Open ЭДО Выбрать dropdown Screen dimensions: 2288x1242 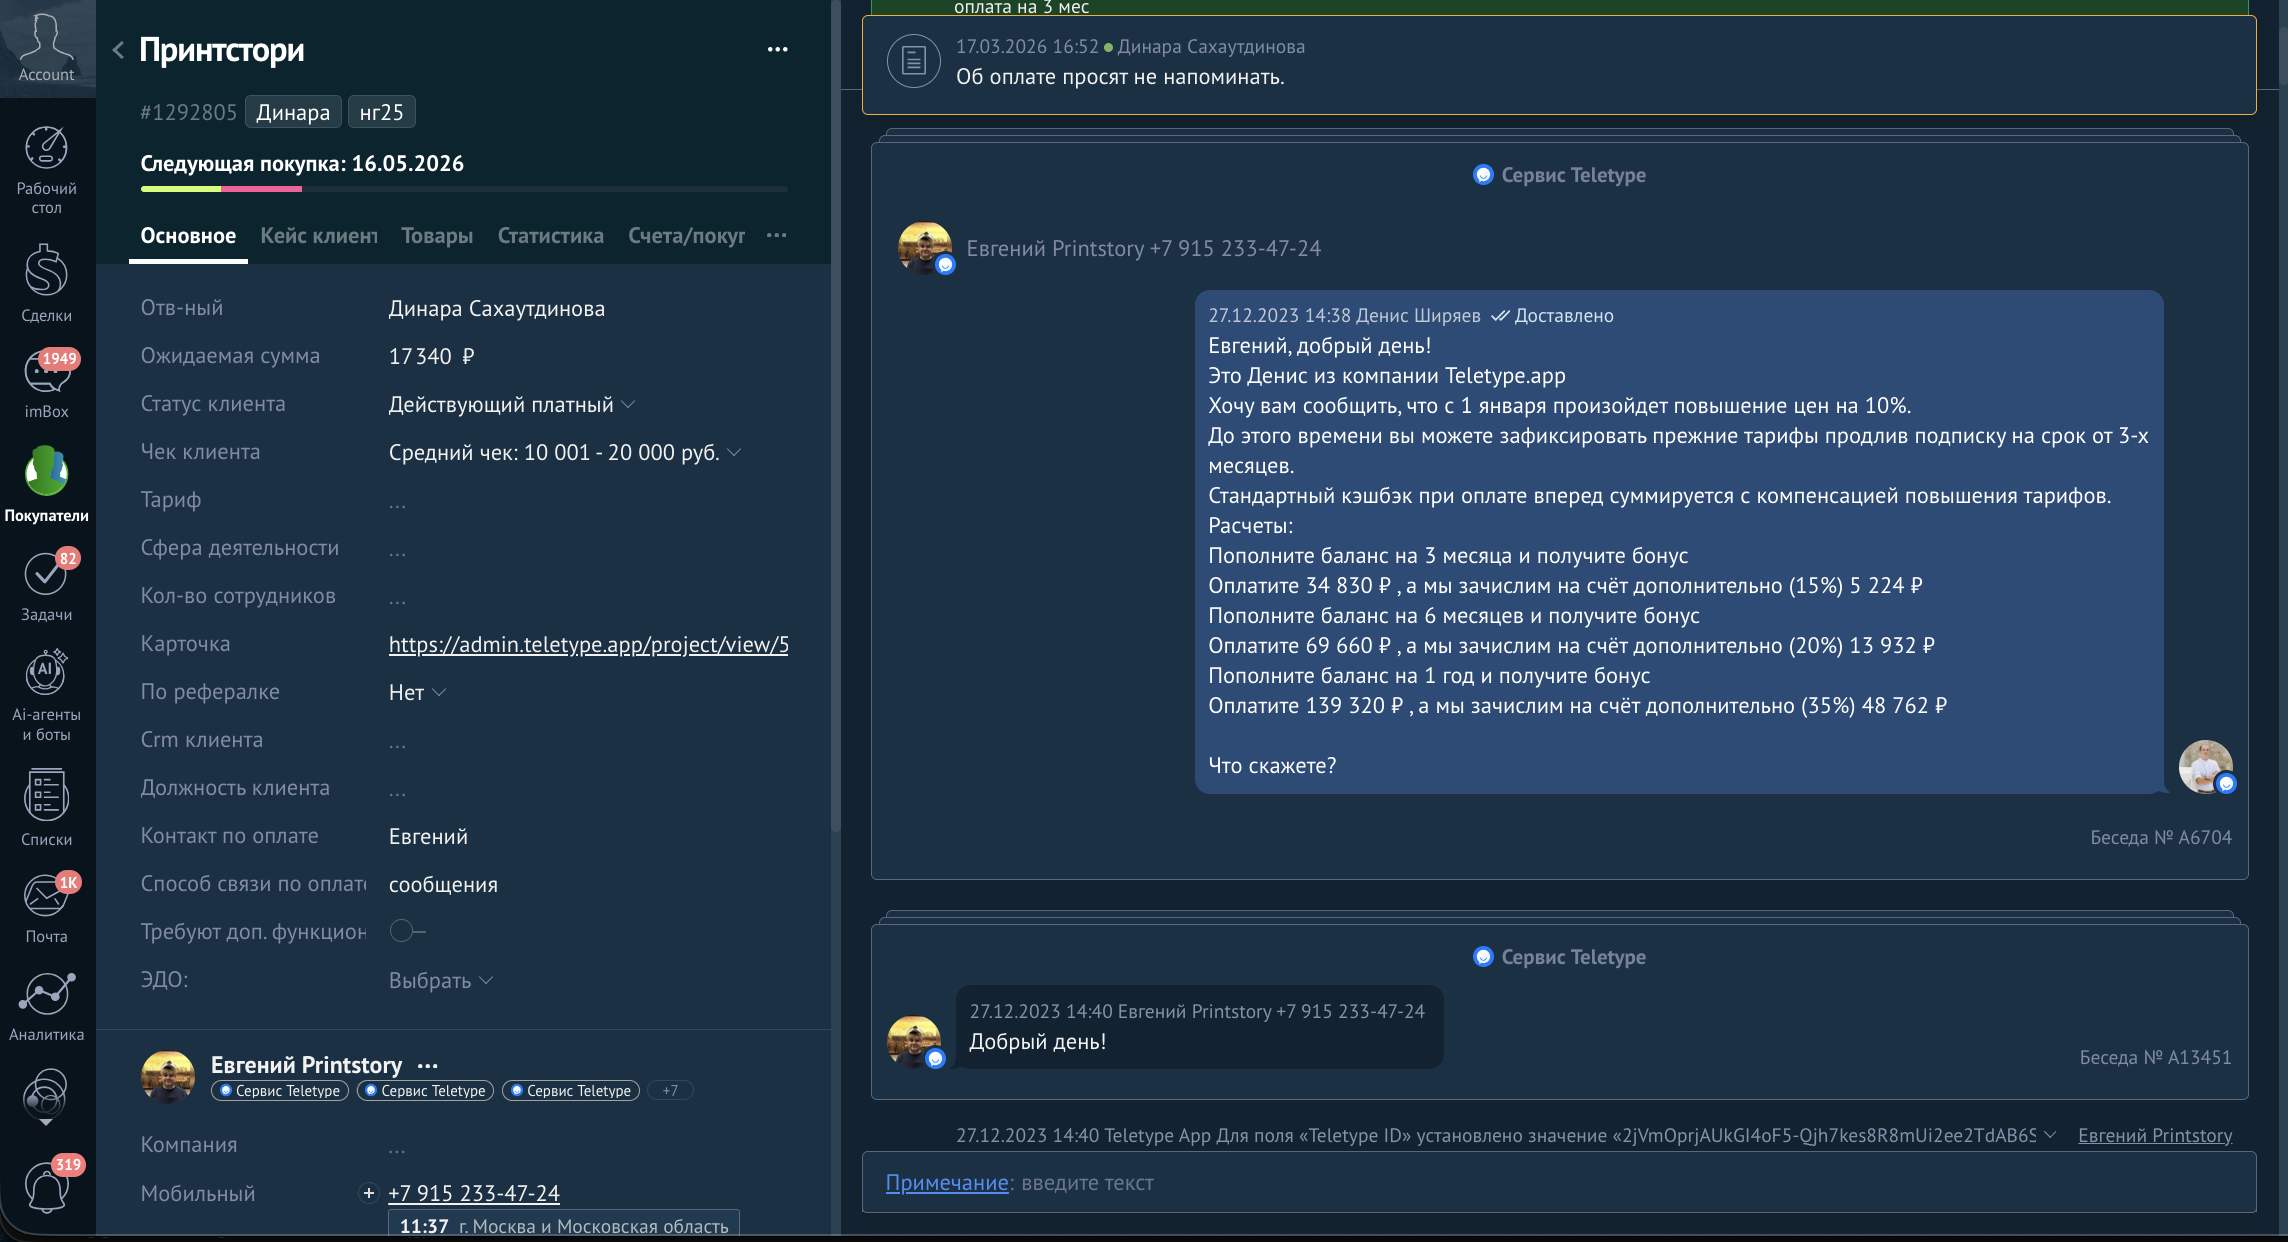pyautogui.click(x=441, y=981)
